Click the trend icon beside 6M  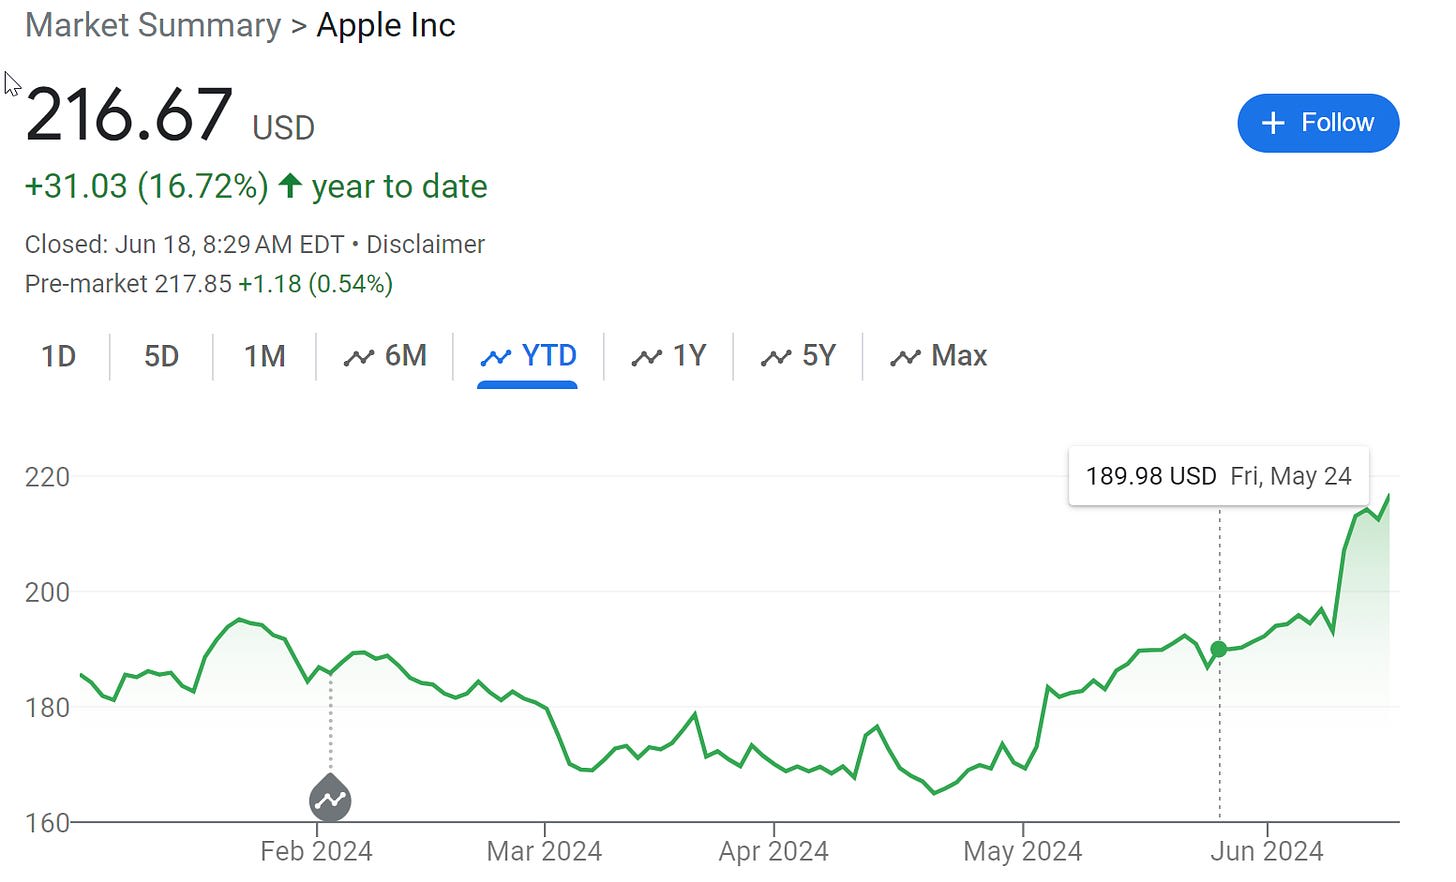pyautogui.click(x=358, y=357)
